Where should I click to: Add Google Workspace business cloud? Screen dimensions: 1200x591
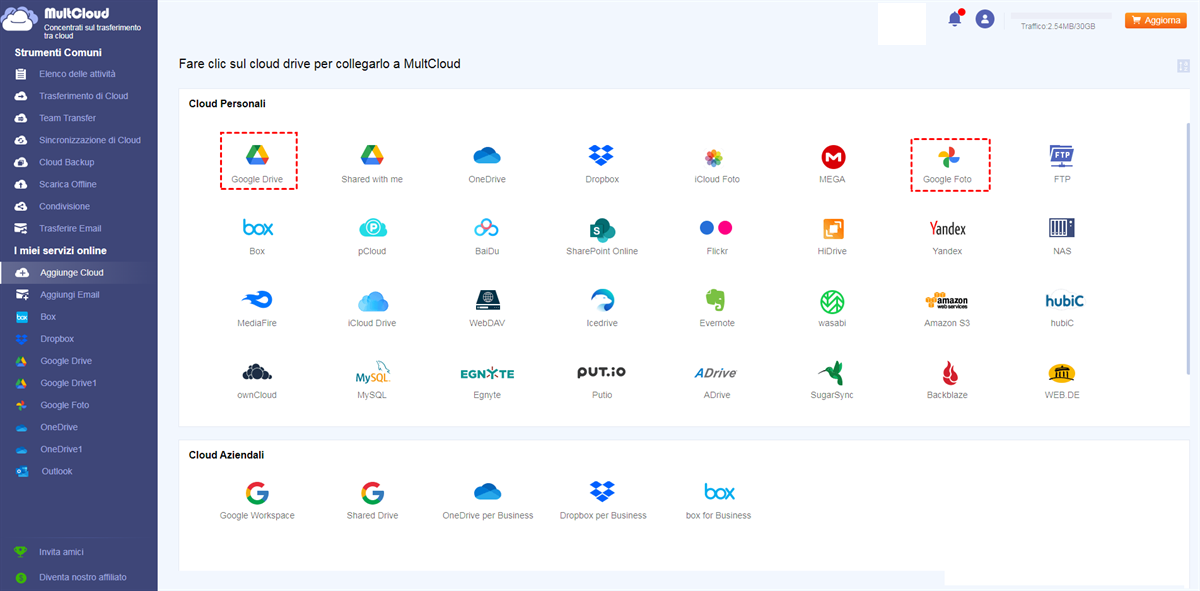click(257, 493)
